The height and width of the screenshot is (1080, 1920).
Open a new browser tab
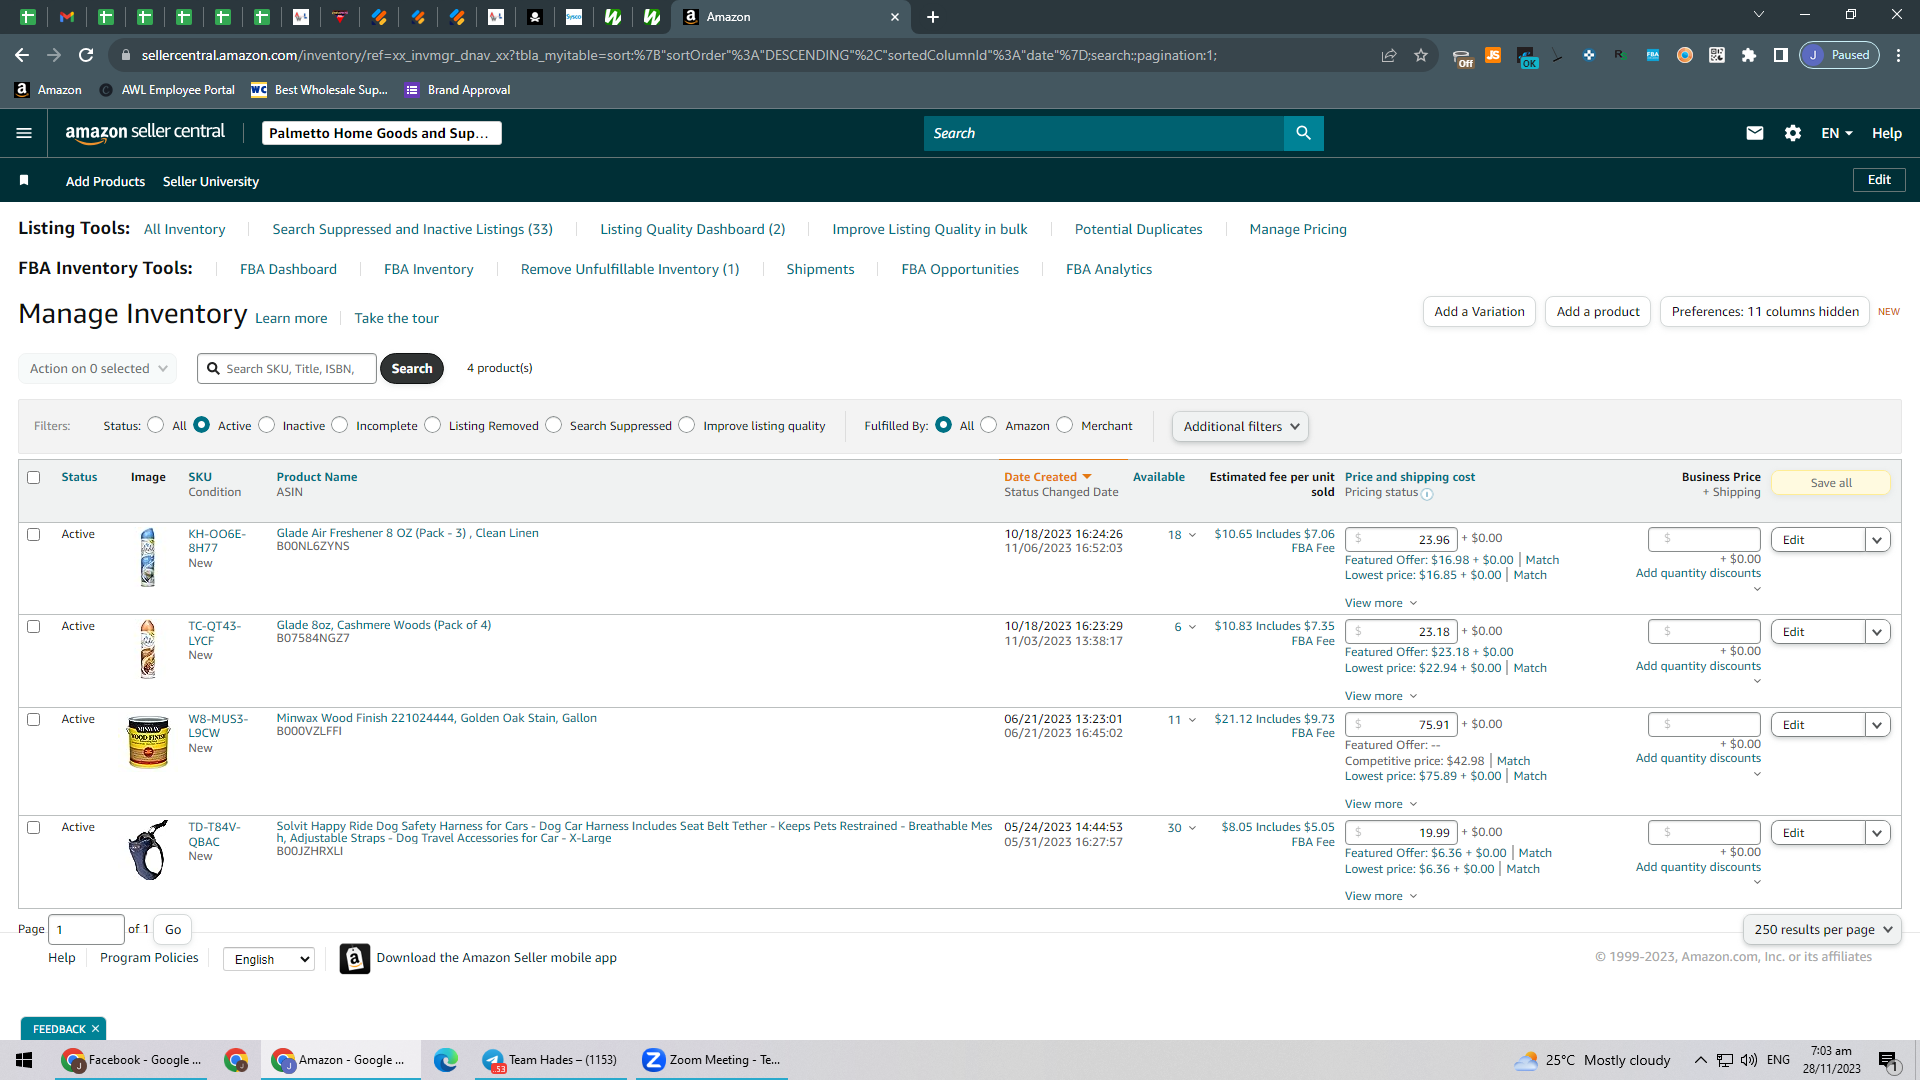933,17
